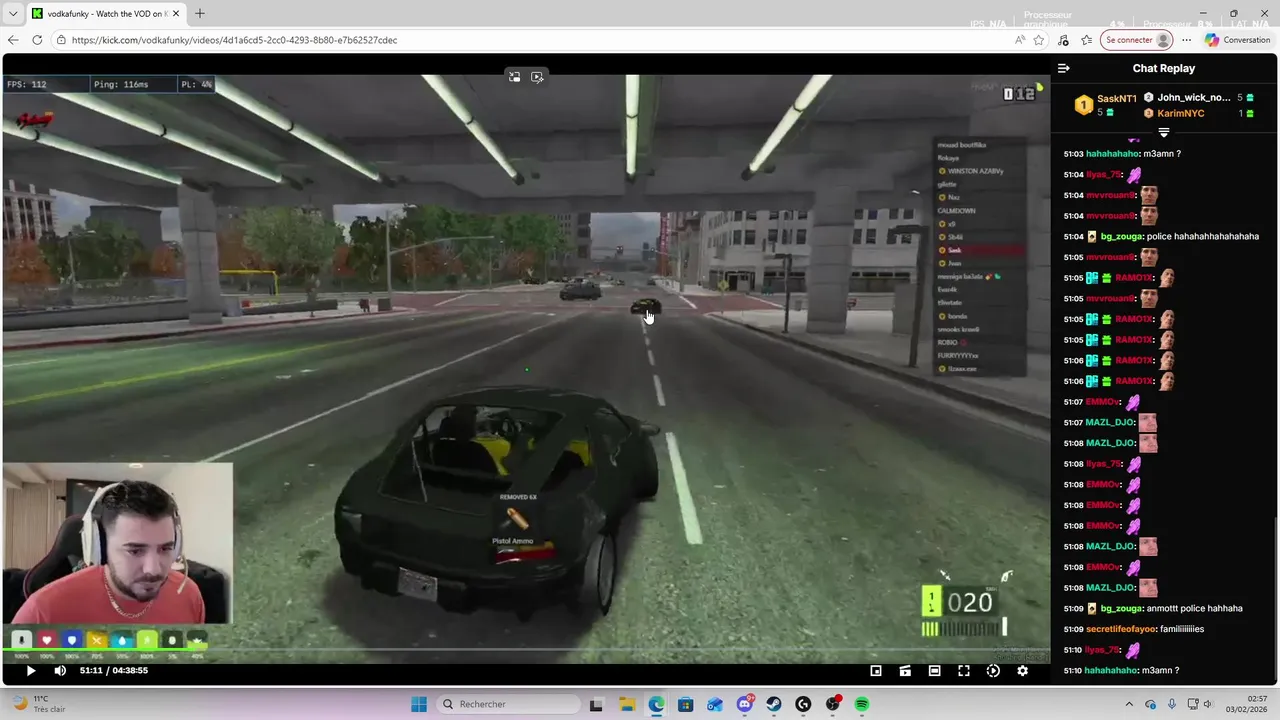This screenshot has width=1280, height=720.
Task: Go back in the browser
Action: coord(13,40)
